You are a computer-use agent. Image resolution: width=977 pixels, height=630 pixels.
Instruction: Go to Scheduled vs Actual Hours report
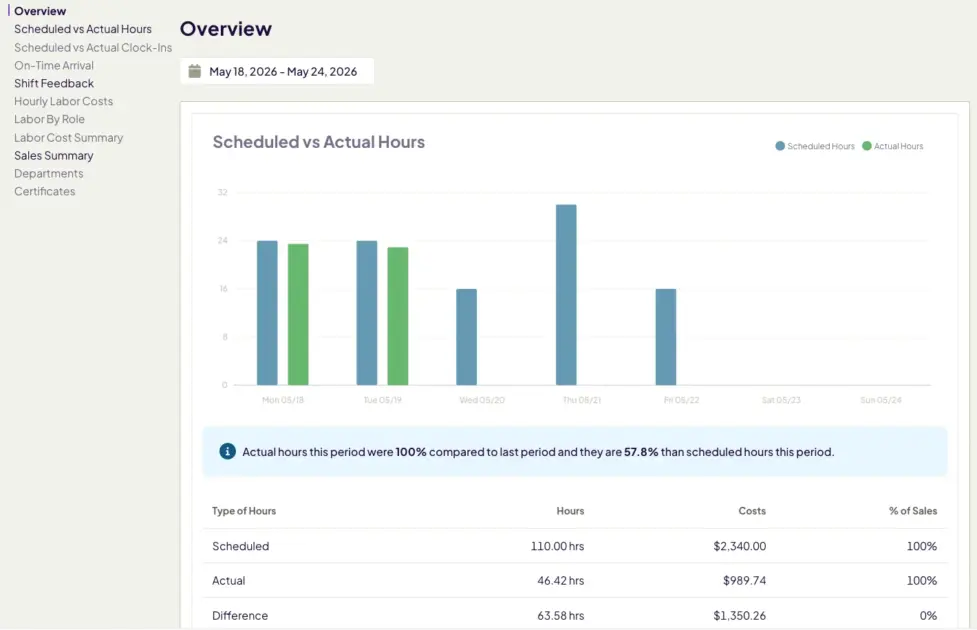pos(83,29)
